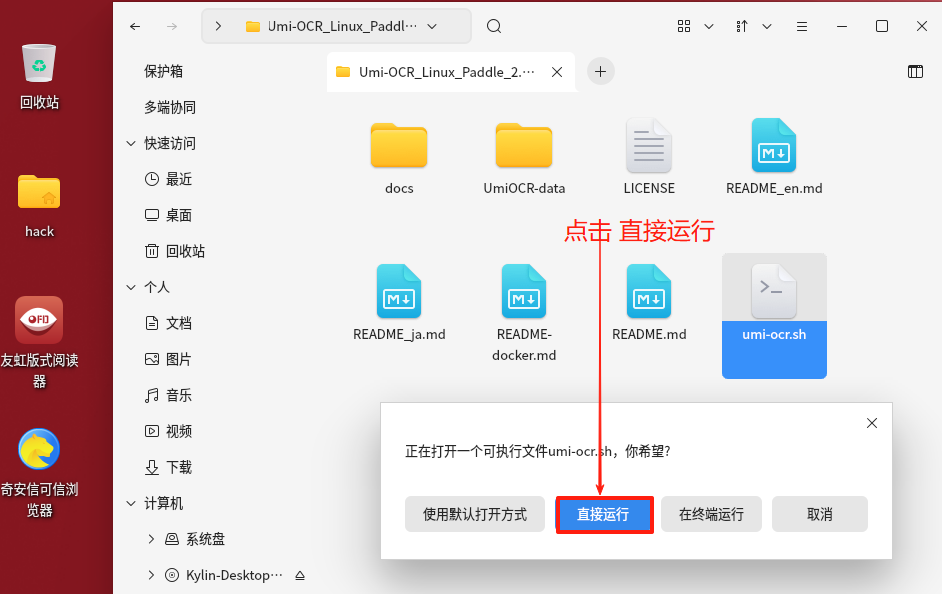Click 取消 button

[x=819, y=514]
